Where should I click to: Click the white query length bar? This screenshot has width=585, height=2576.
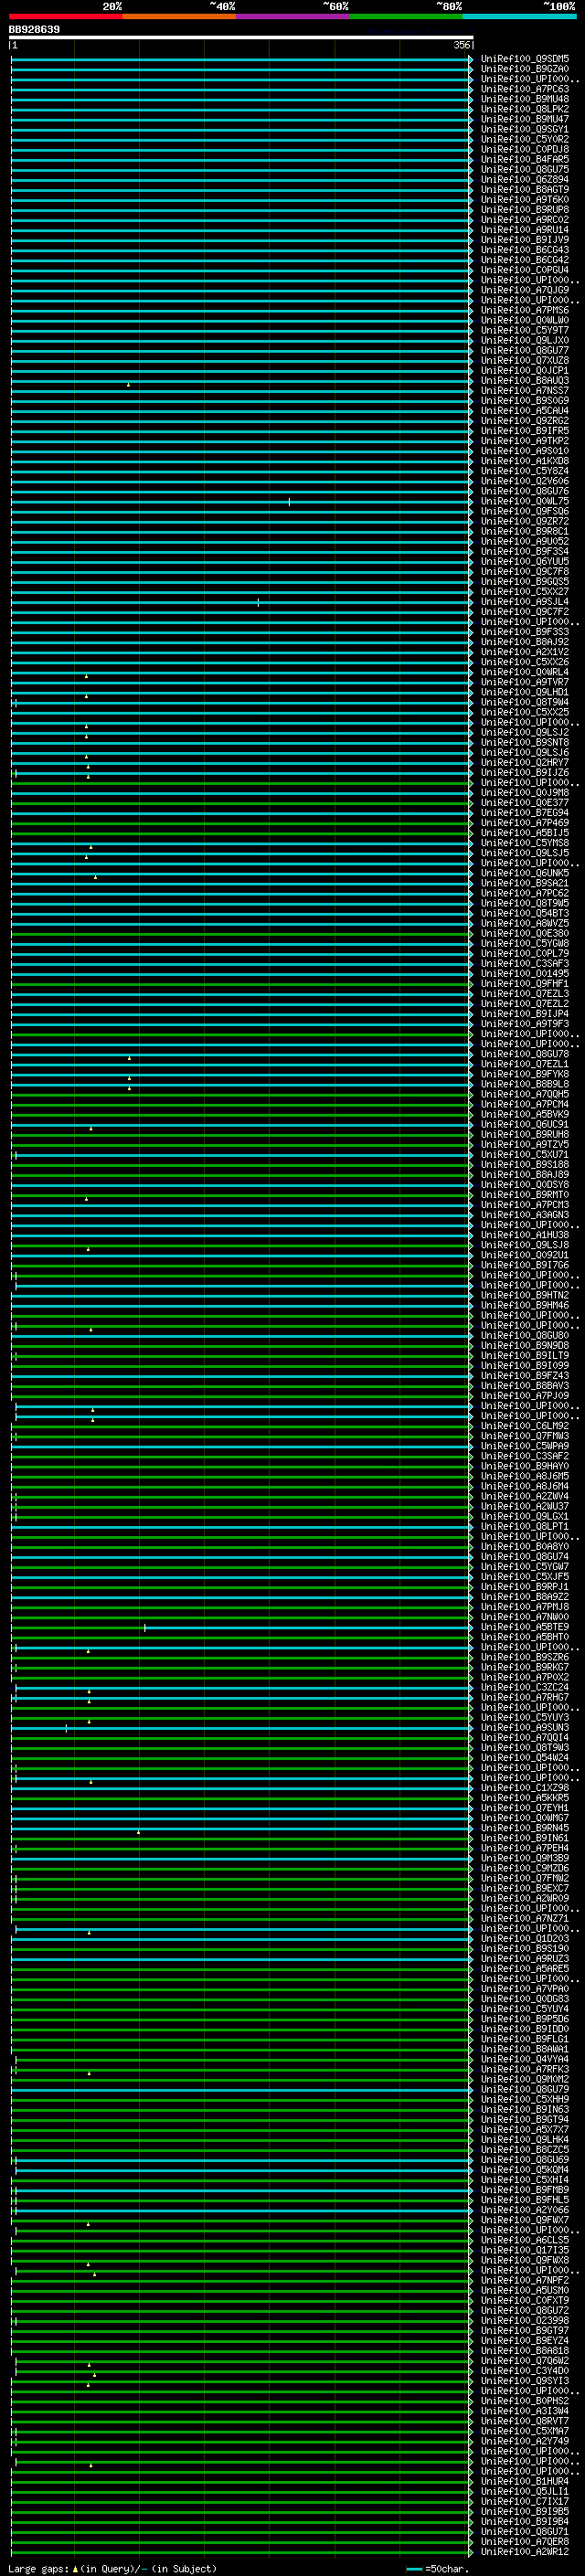tap(241, 37)
